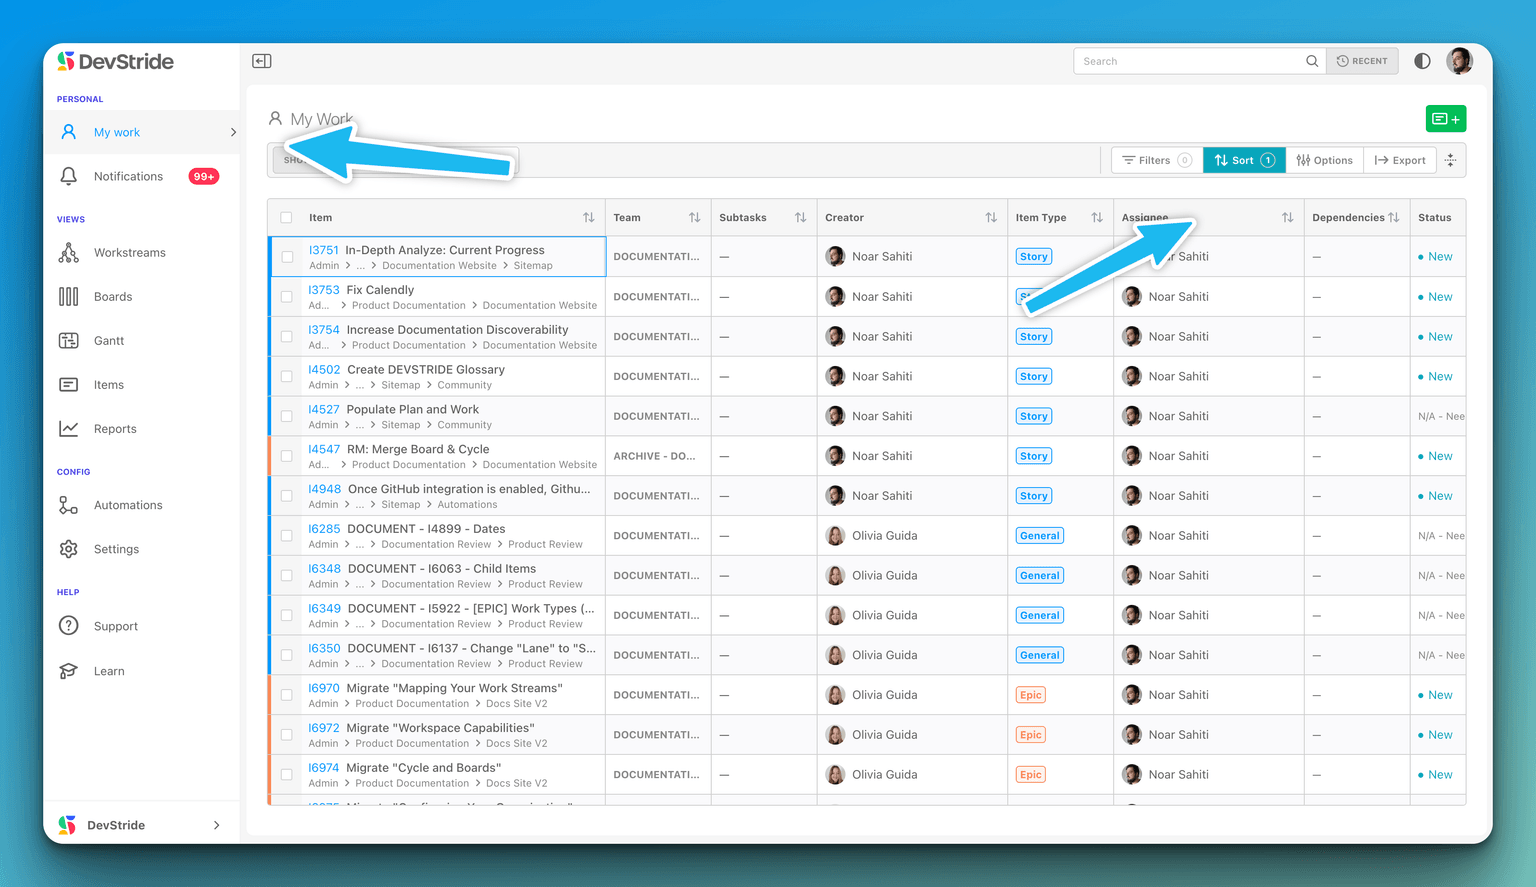Check the box for item I3751
1536x887 pixels.
tap(287, 257)
